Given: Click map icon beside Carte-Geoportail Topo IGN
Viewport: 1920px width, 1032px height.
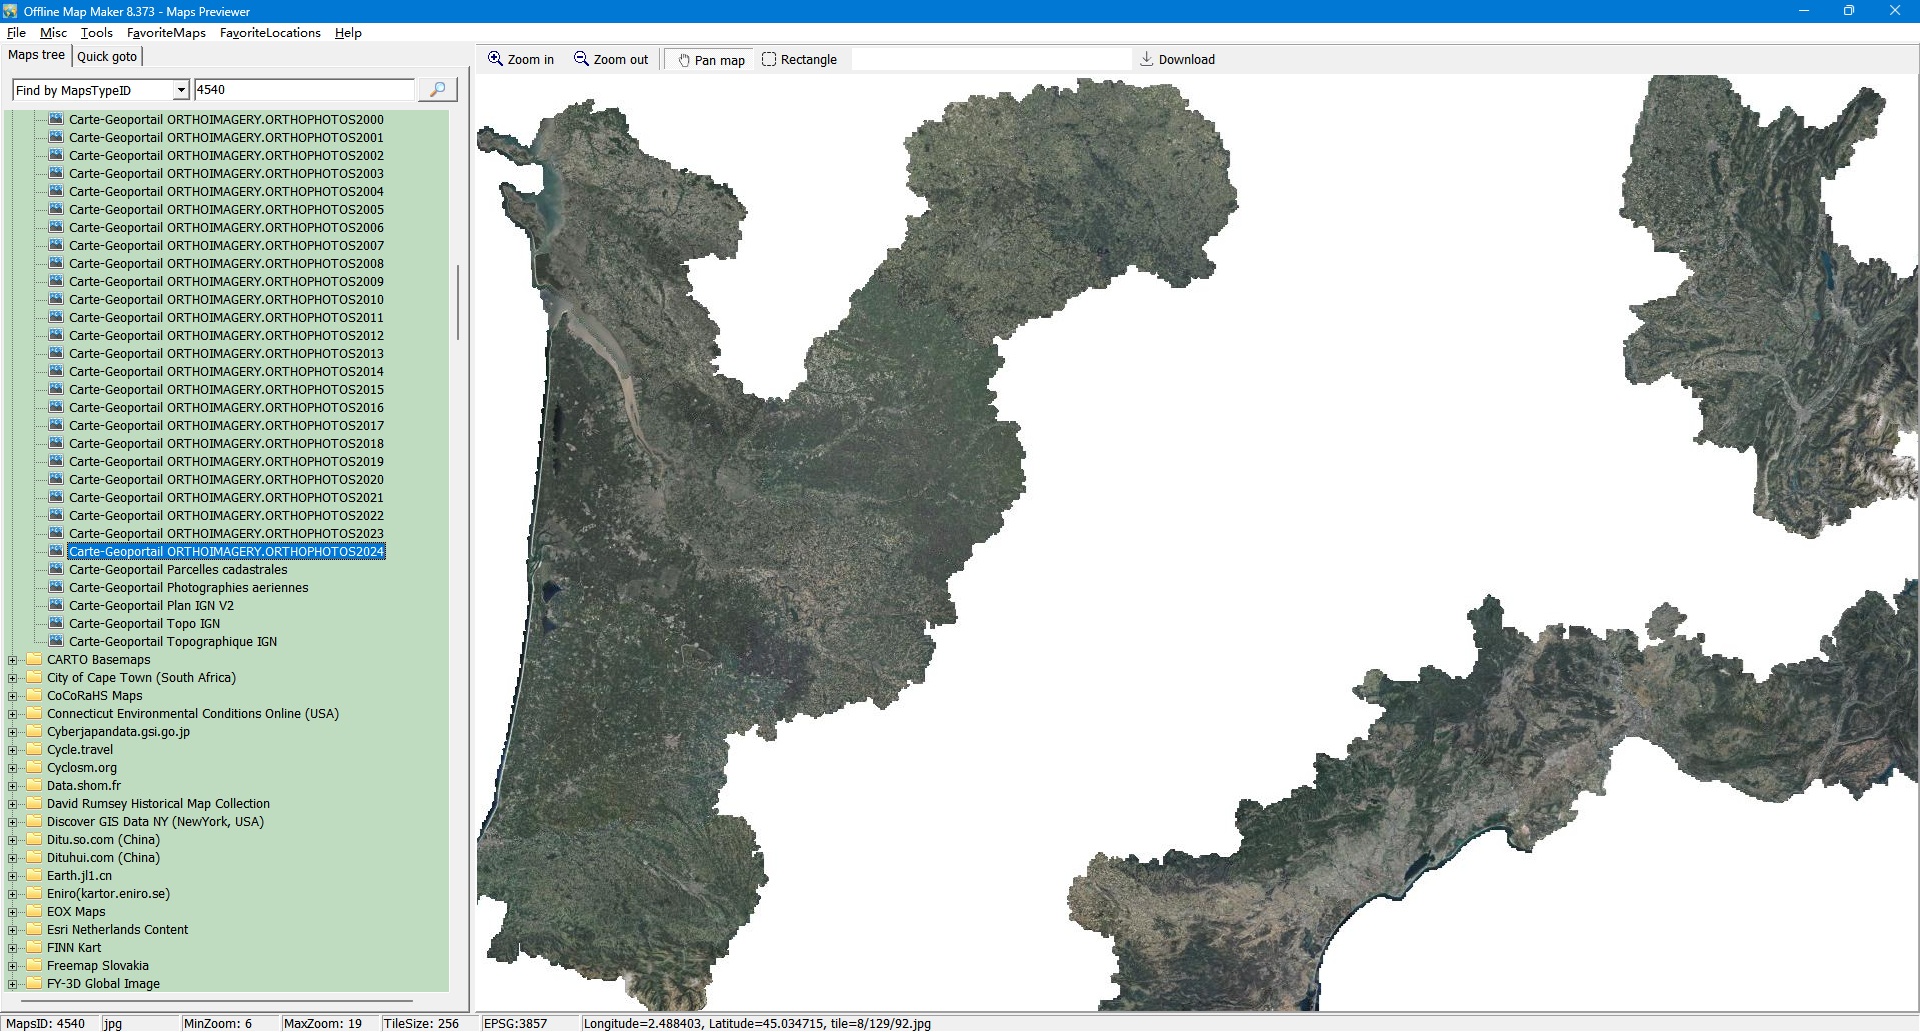Looking at the screenshot, I should coord(56,623).
